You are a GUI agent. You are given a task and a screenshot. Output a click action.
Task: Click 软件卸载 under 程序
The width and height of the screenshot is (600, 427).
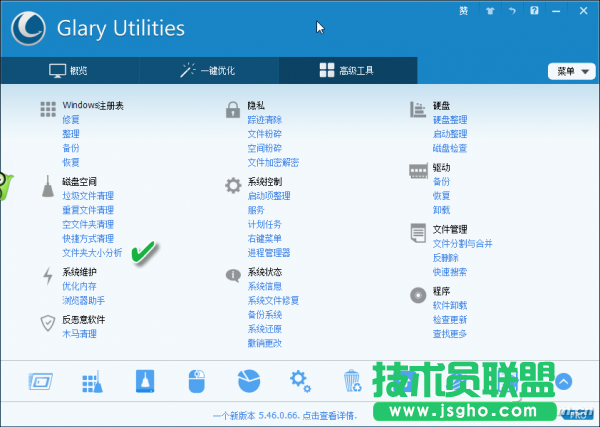(x=449, y=305)
